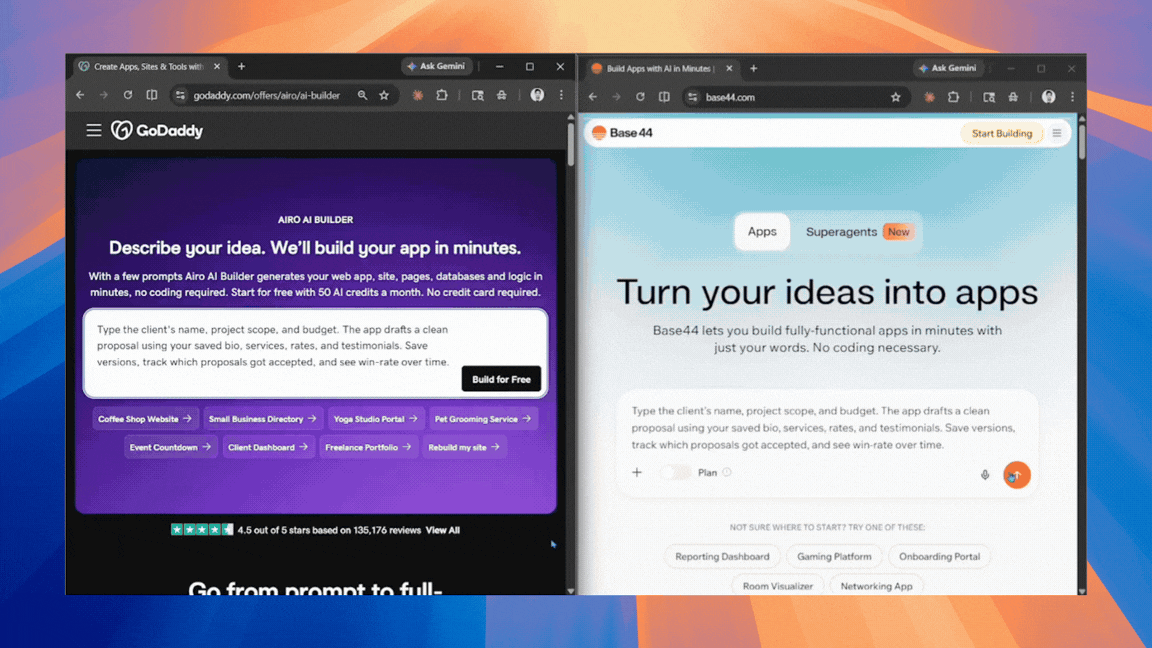
Task: Click Base44 page vertical scrollbar
Action: point(1081,141)
